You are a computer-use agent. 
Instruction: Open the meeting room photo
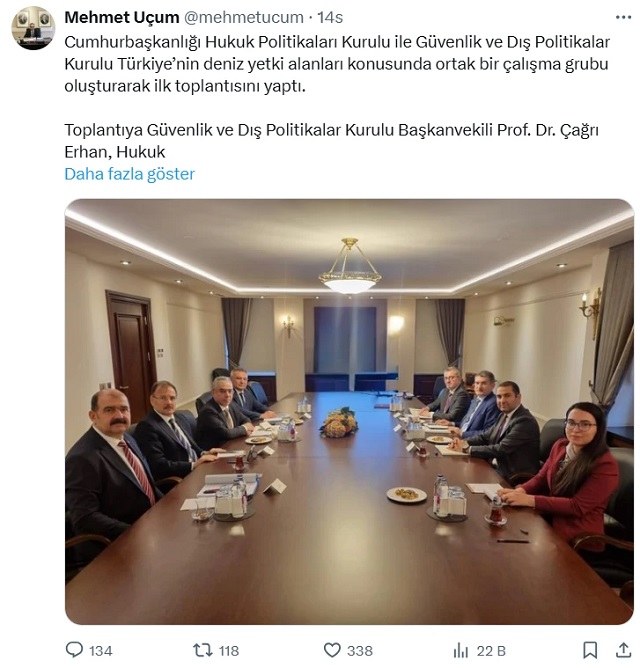[x=349, y=412]
